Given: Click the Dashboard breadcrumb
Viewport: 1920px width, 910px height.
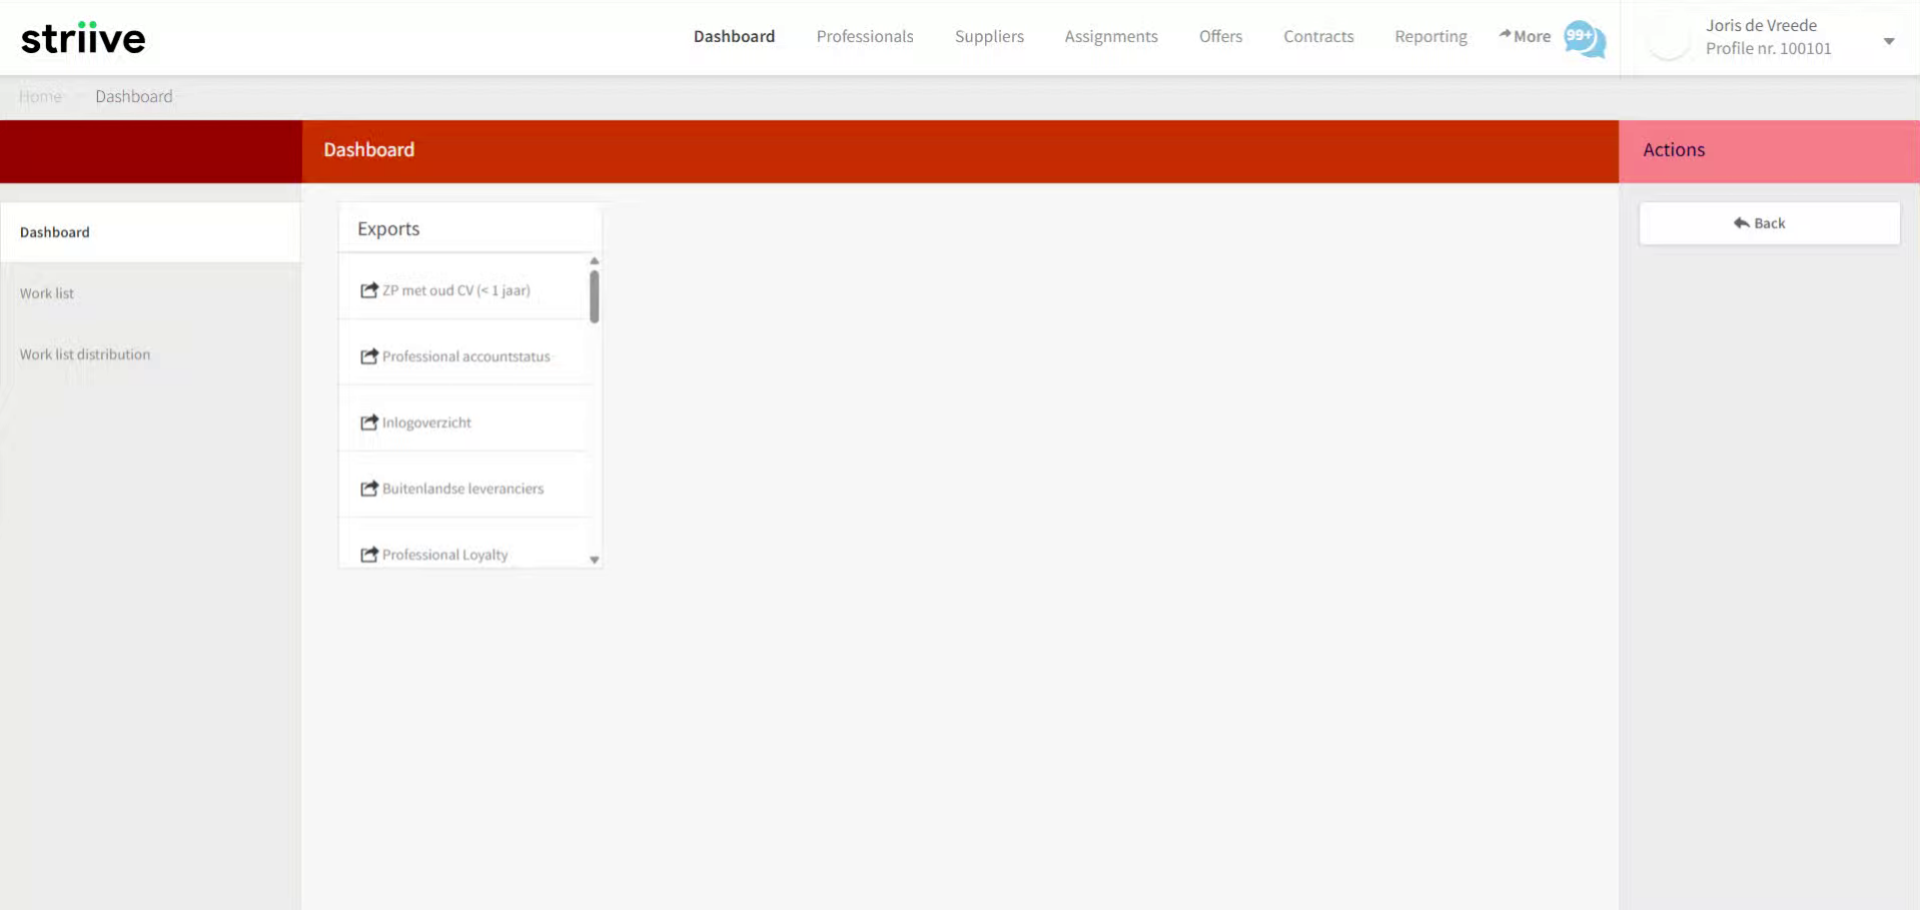Looking at the screenshot, I should tap(134, 96).
